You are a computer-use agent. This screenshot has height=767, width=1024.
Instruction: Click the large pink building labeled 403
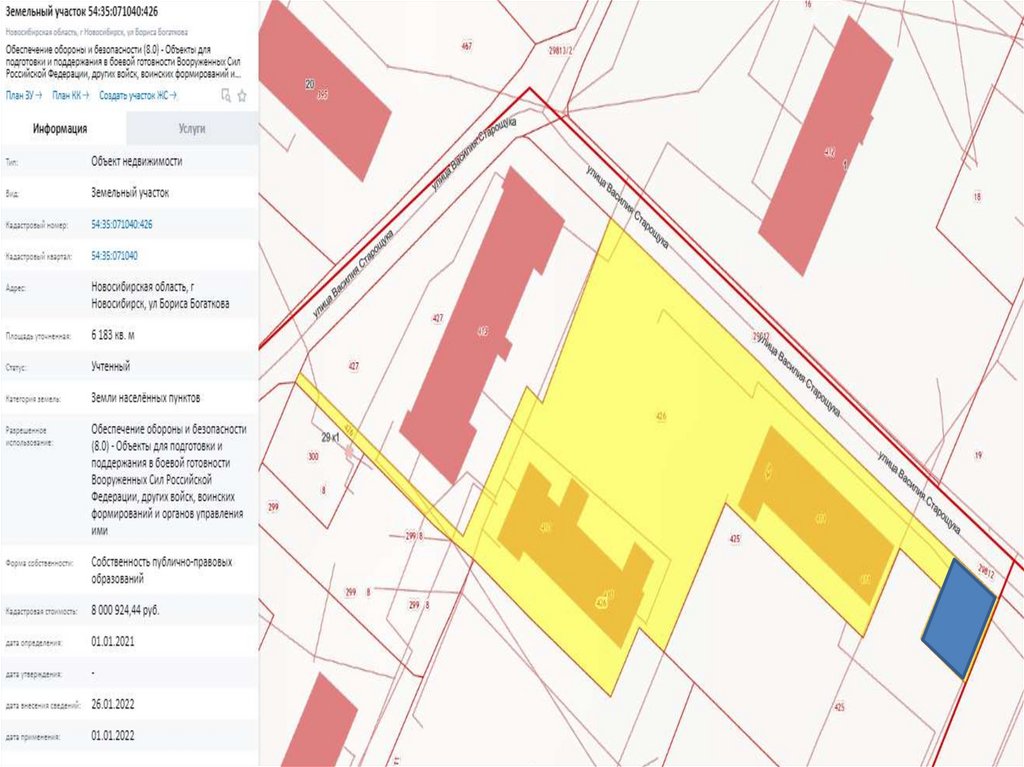[x=482, y=325]
